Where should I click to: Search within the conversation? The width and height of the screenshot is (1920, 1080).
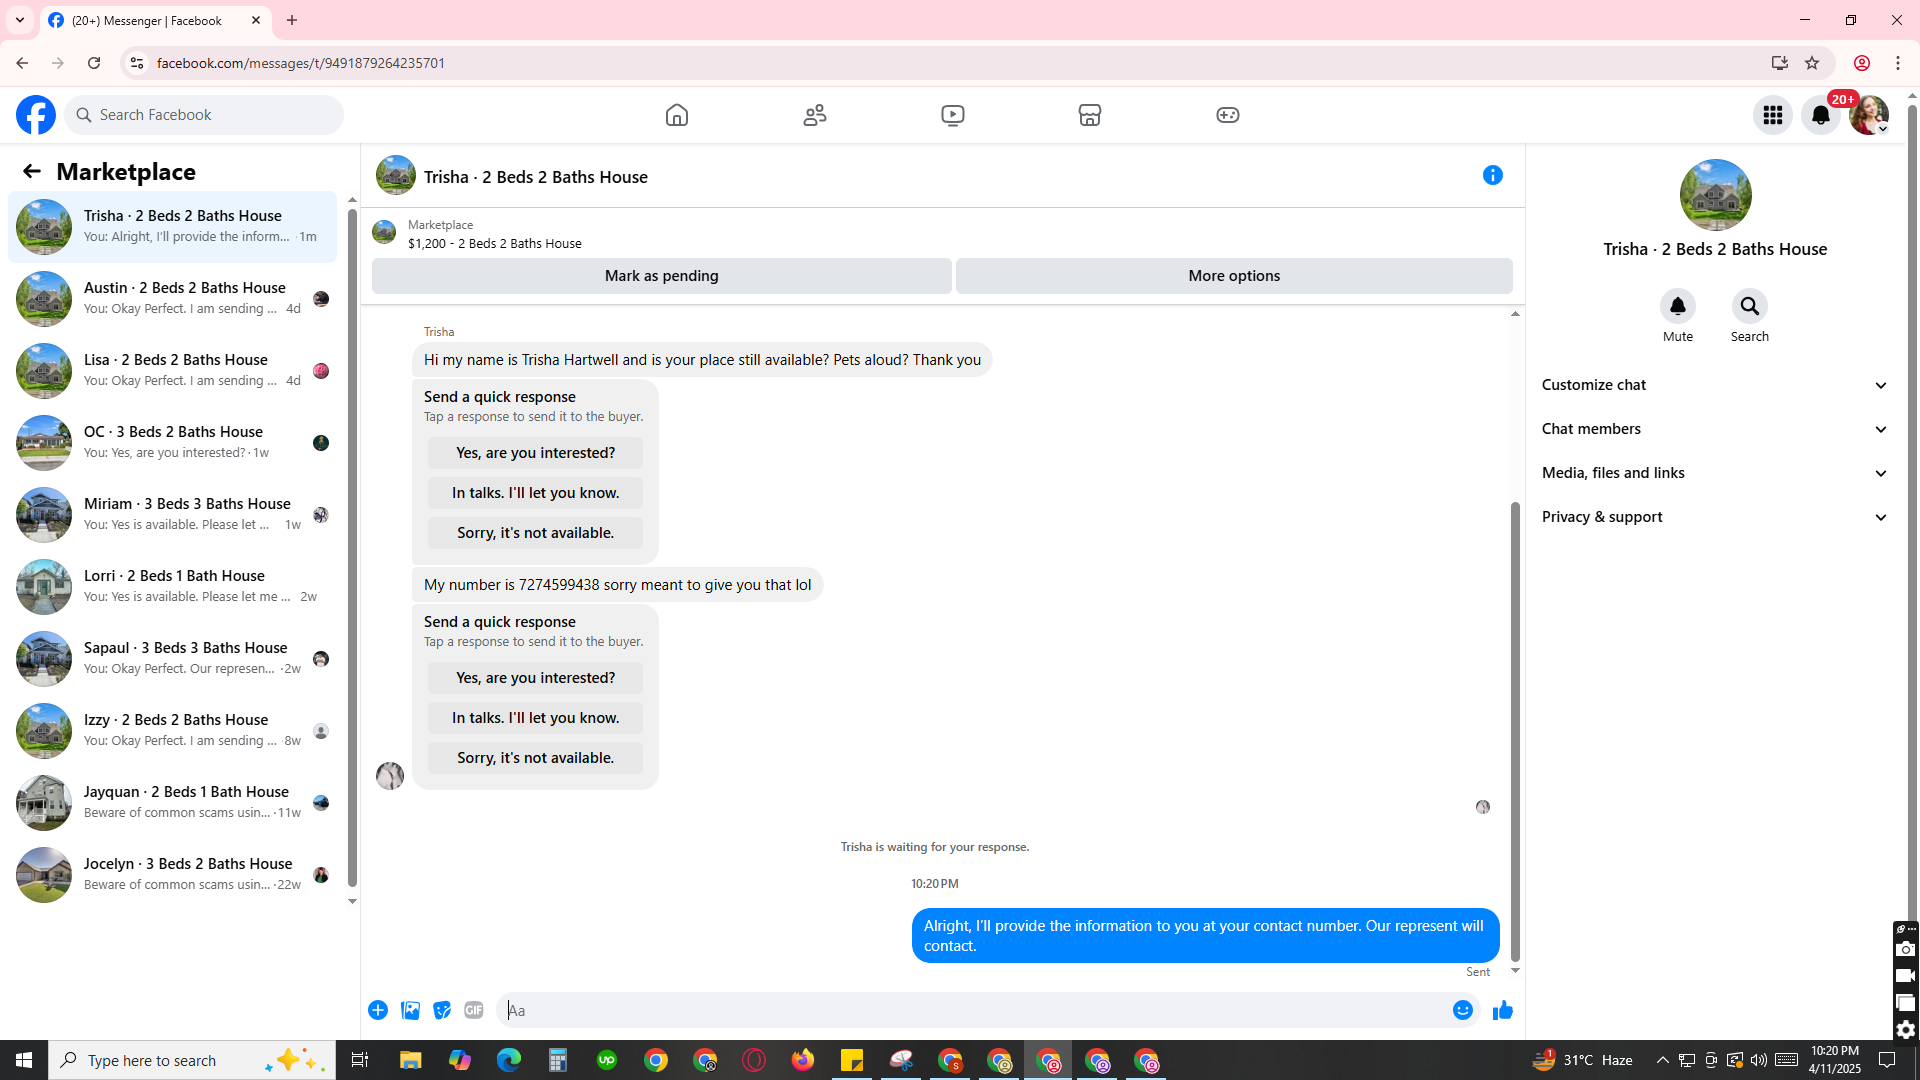1750,306
